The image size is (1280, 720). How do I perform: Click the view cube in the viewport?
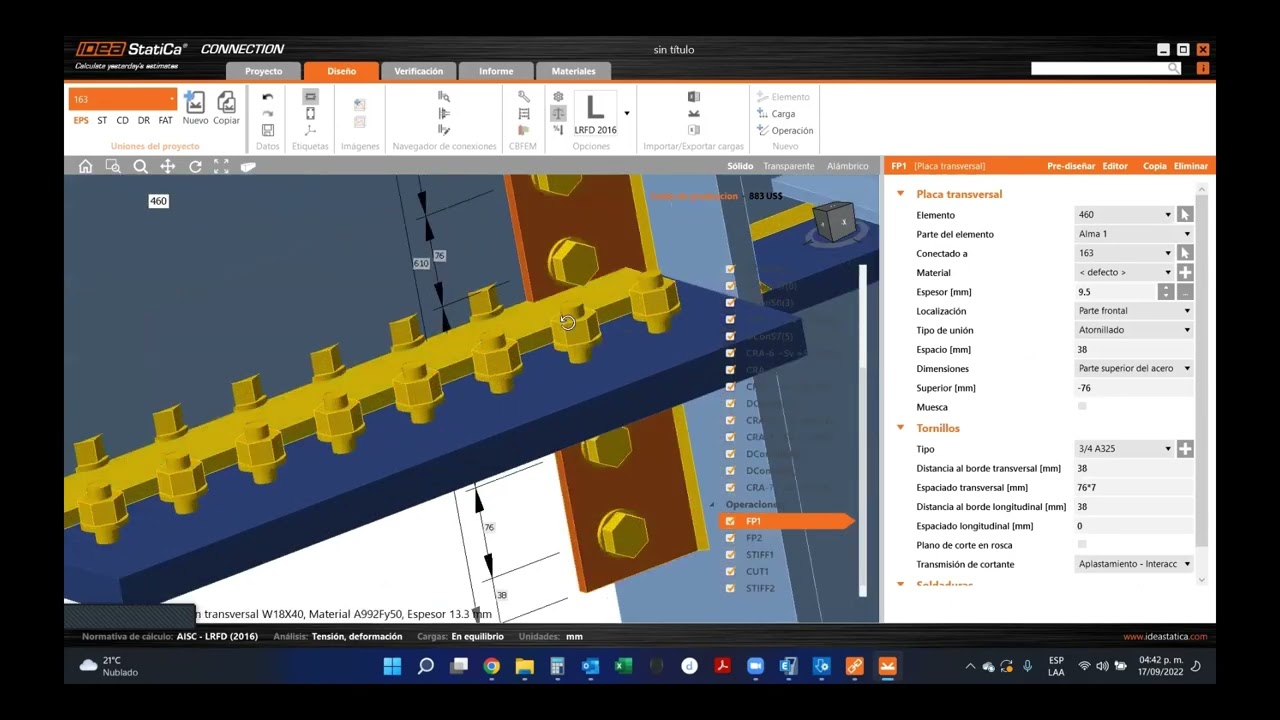(x=833, y=222)
